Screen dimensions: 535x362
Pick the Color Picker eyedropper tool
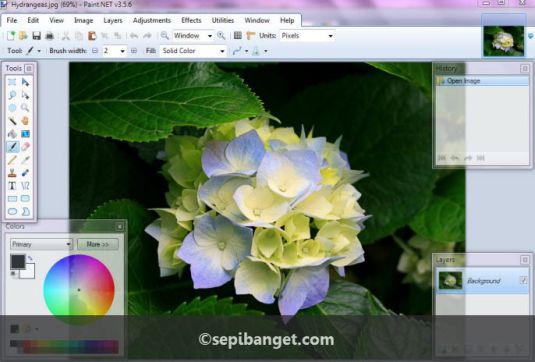[x=25, y=160]
